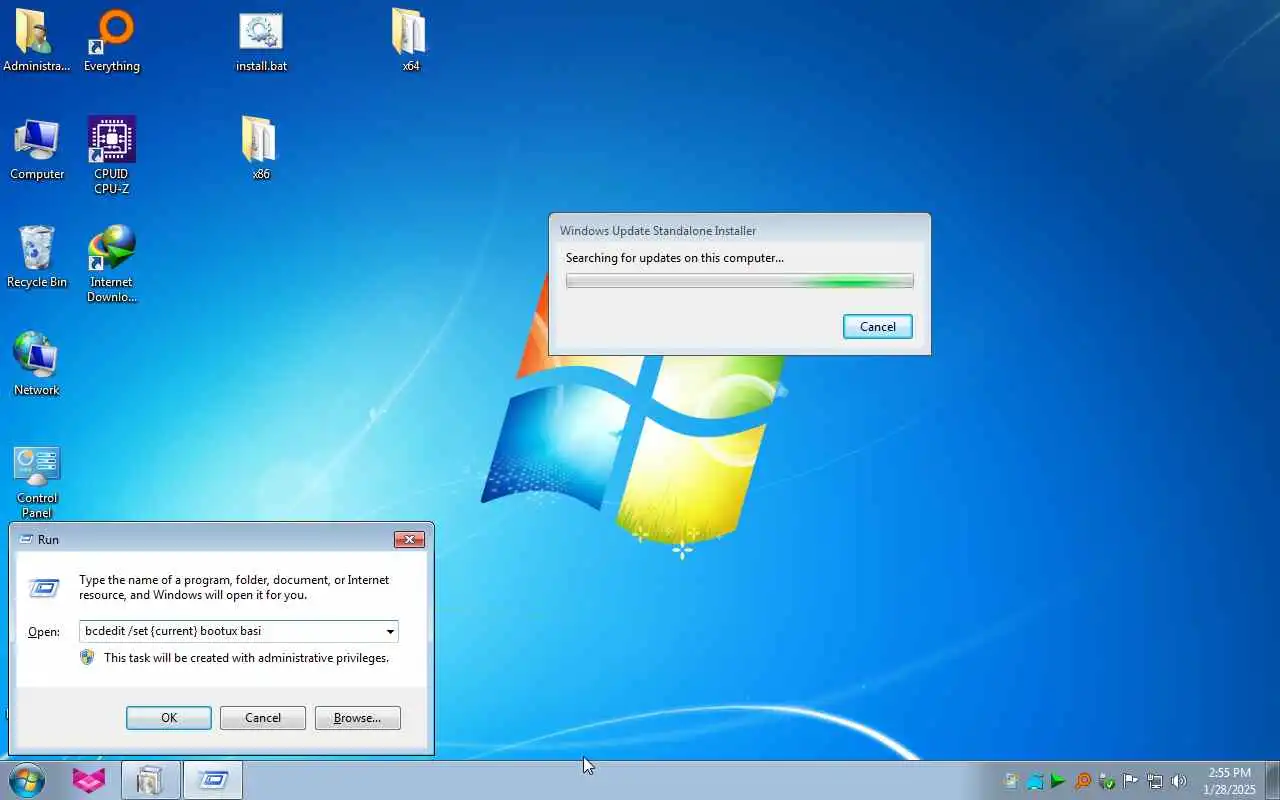Cancel the Windows Update Standalone Installer search
This screenshot has width=1280, height=800.
878,327
